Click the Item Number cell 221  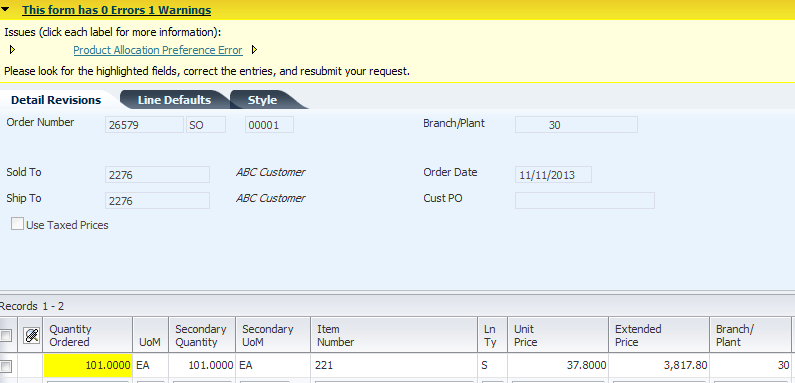pos(394,365)
